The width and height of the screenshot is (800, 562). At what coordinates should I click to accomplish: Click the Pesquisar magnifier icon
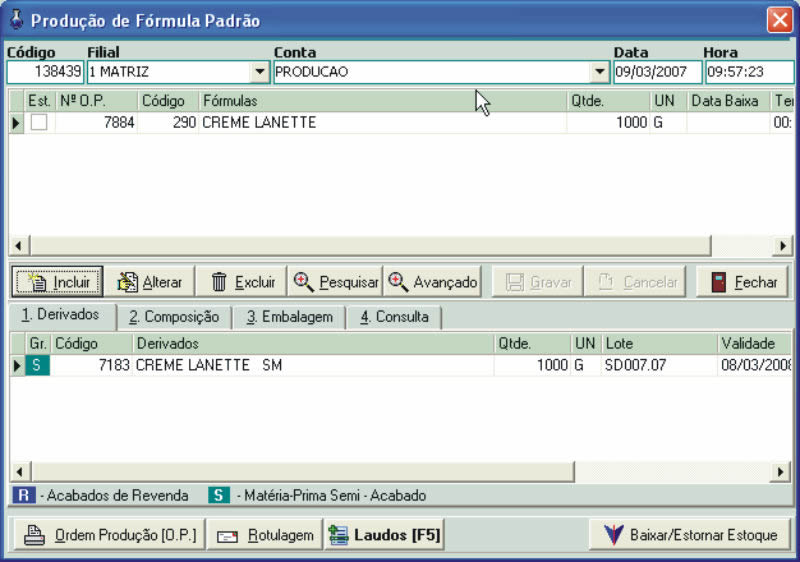304,282
